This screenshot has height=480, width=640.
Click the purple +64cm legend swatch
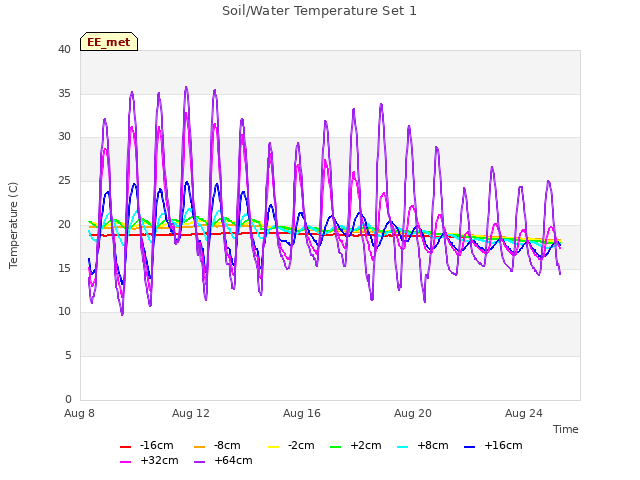coord(200,462)
